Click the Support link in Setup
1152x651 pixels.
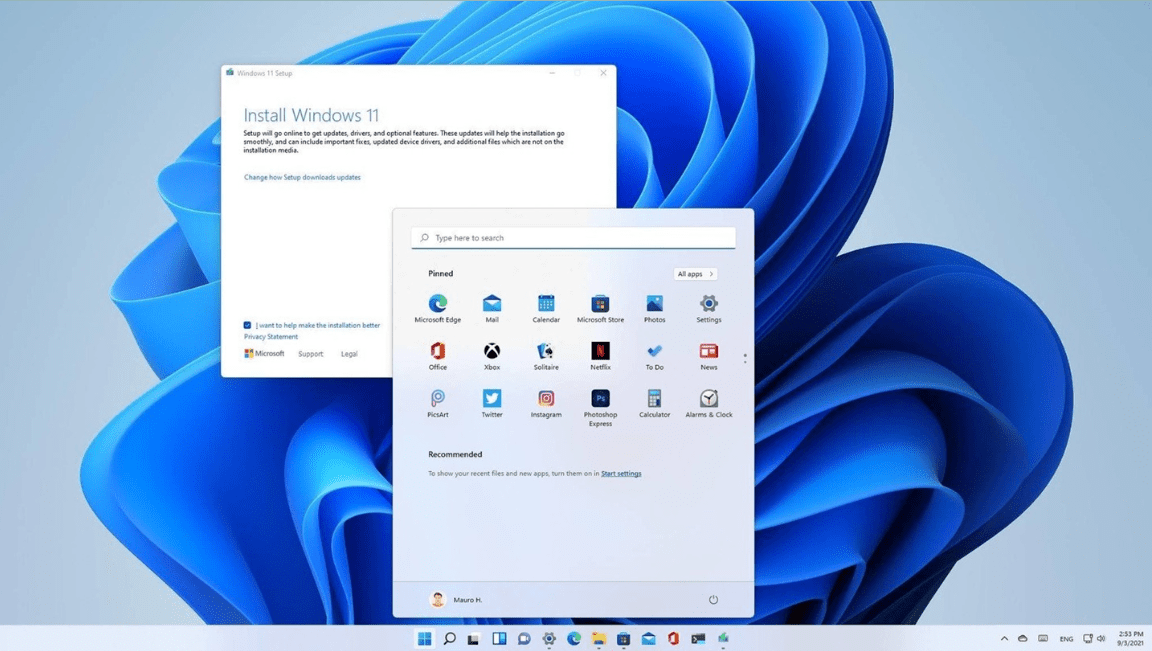click(x=311, y=354)
